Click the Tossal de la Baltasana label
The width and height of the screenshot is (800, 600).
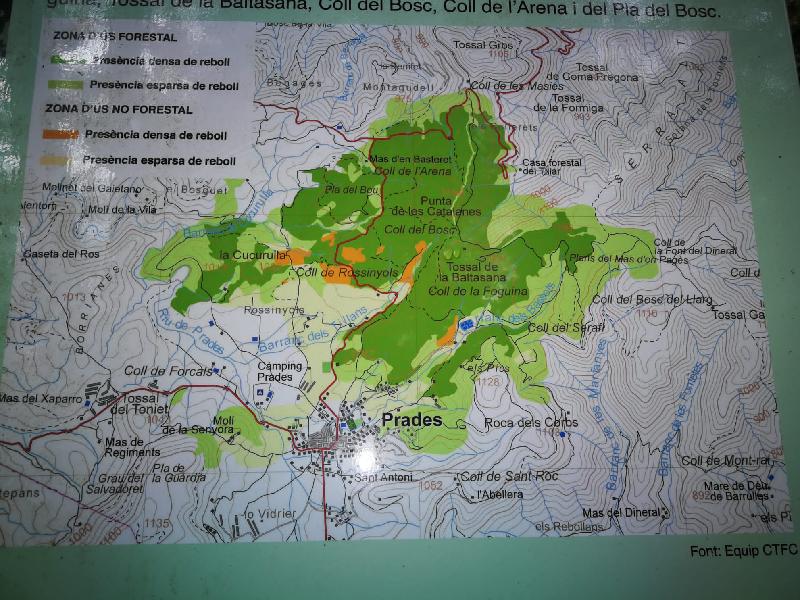coord(470,271)
